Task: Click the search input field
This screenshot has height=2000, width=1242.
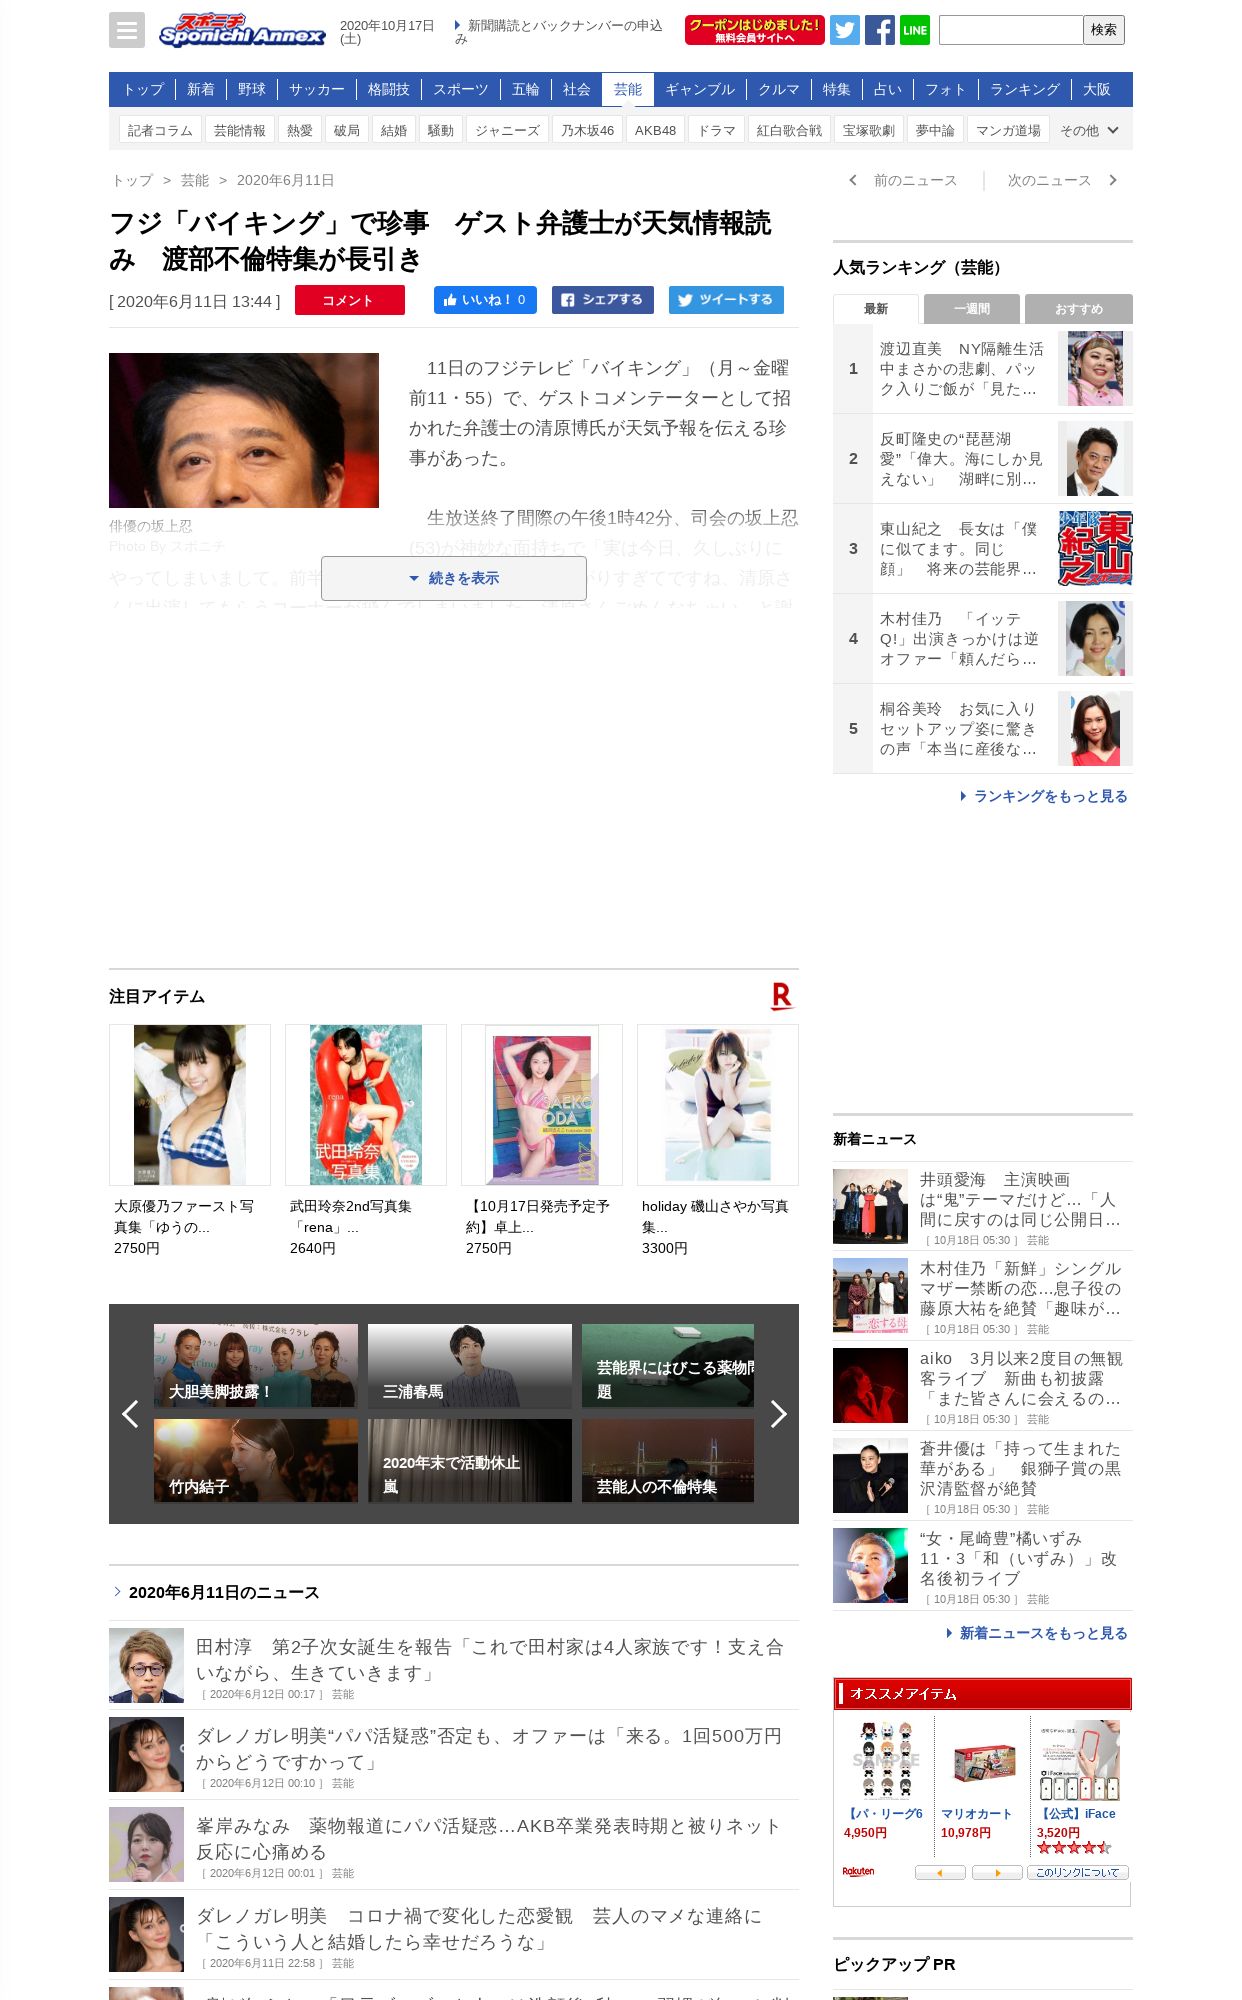Action: click(1011, 30)
